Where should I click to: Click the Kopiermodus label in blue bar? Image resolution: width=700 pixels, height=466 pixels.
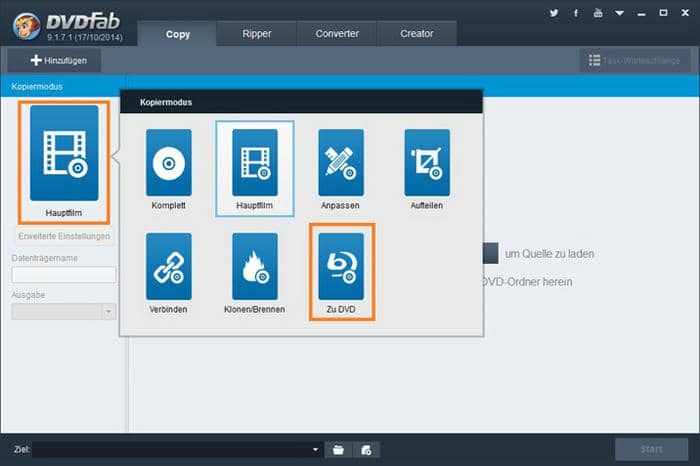coord(37,87)
